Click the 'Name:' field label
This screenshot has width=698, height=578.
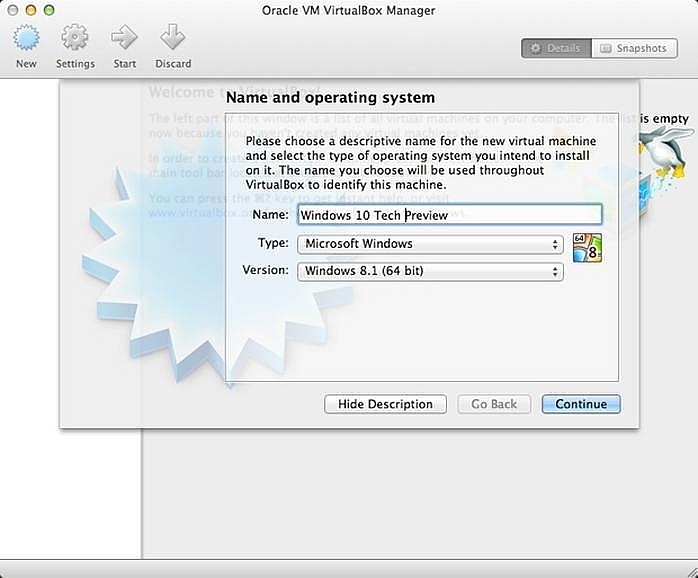[x=271, y=215]
